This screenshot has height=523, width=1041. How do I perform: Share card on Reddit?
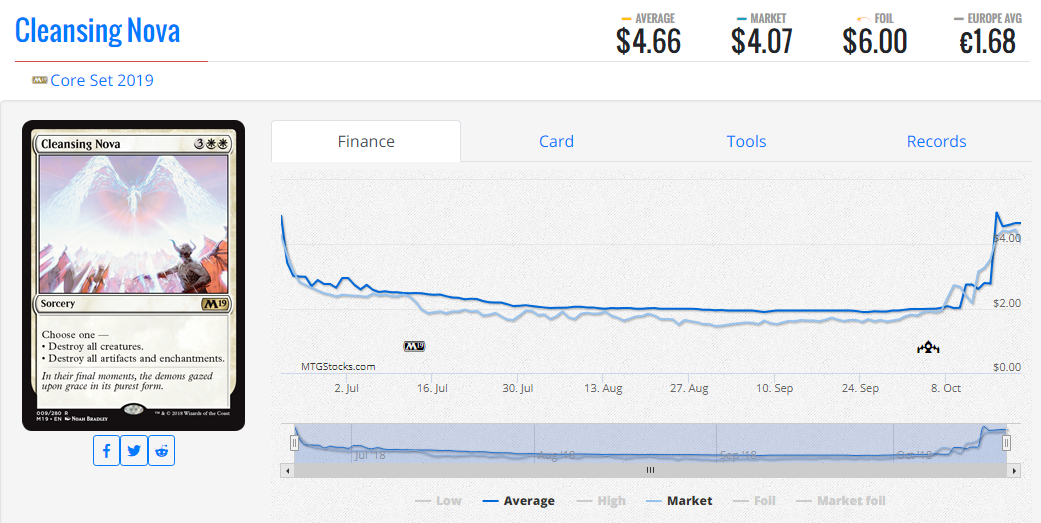(x=161, y=451)
